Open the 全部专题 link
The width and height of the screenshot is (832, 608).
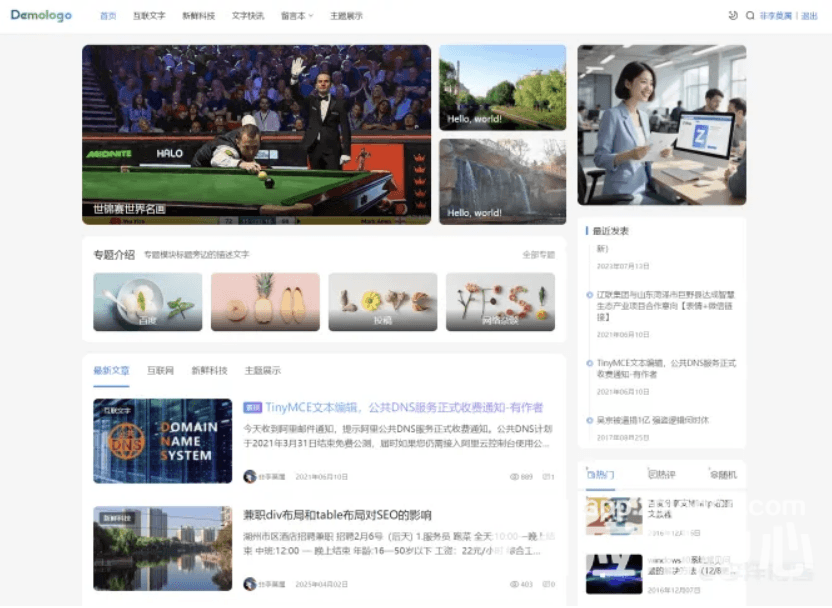point(539,255)
